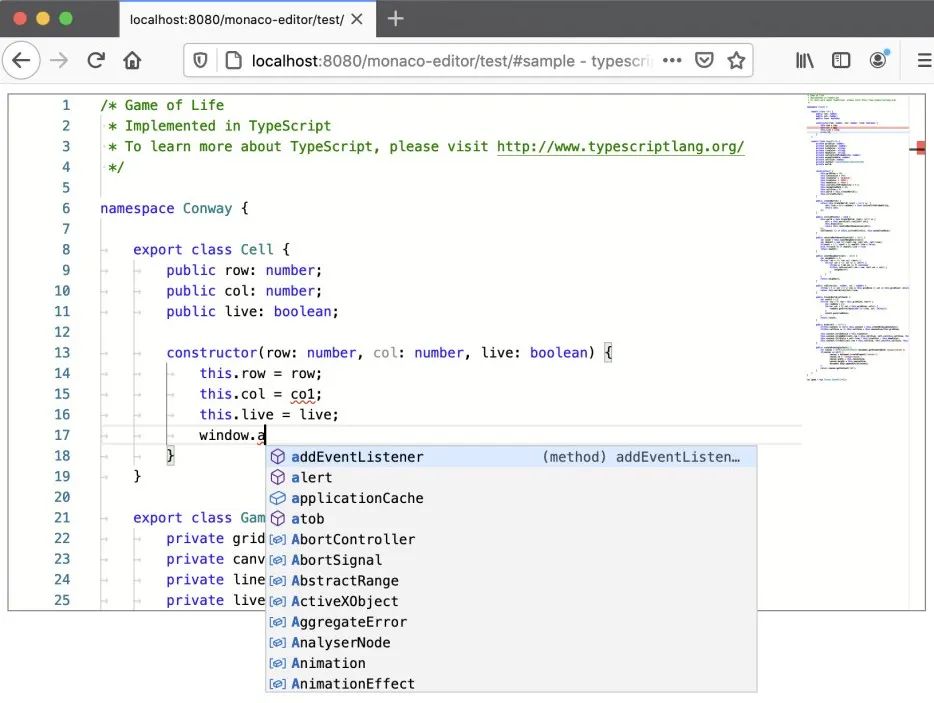This screenshot has width=934, height=703.
Task: Reload the page with the refresh icon
Action: (96, 60)
